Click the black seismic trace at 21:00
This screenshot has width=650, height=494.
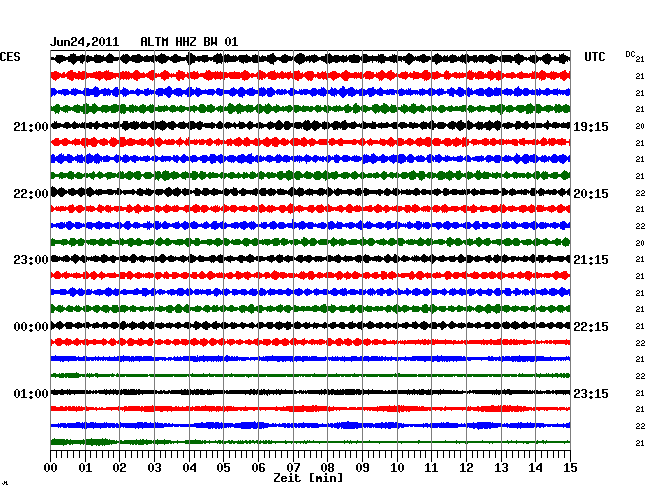(x=310, y=125)
